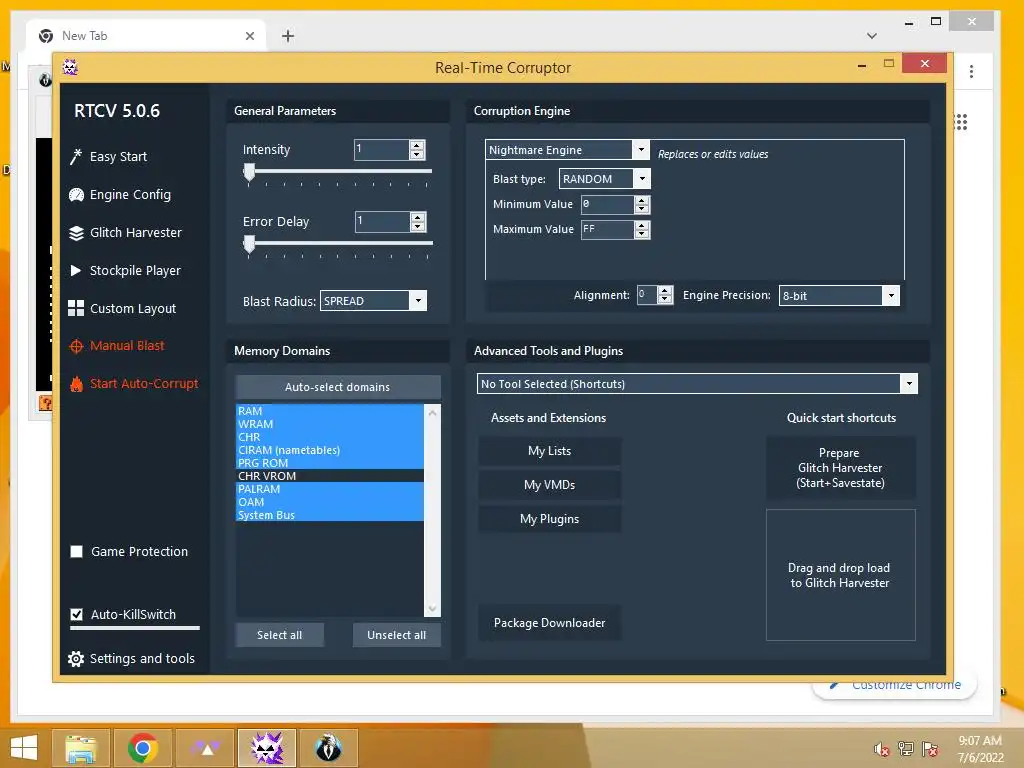Open Easy Start wand icon

76,157
